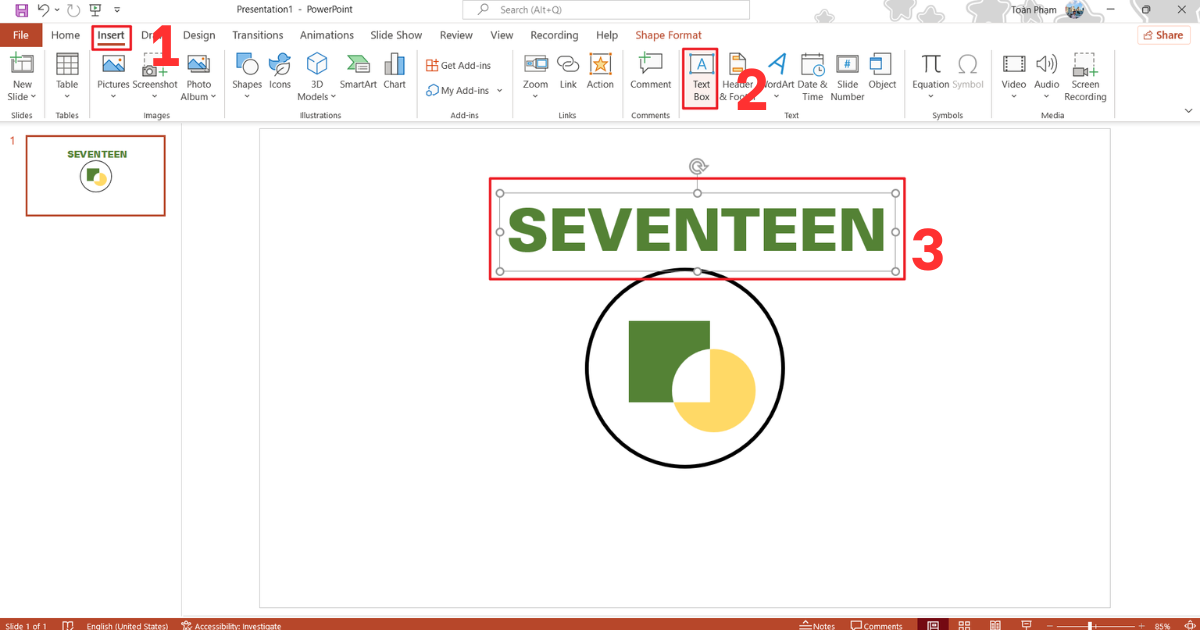The width and height of the screenshot is (1200, 630).
Task: Expand the Undo history dropdown arrow
Action: (55, 9)
